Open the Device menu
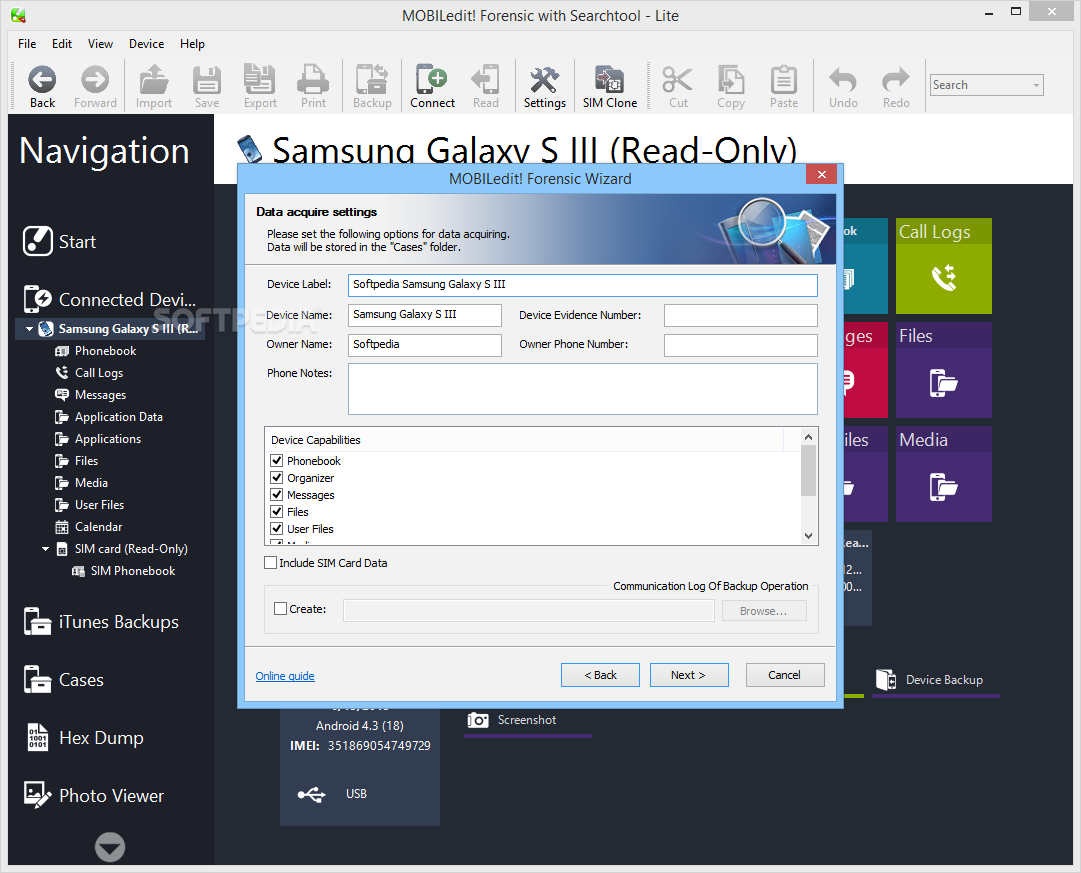 (x=147, y=43)
